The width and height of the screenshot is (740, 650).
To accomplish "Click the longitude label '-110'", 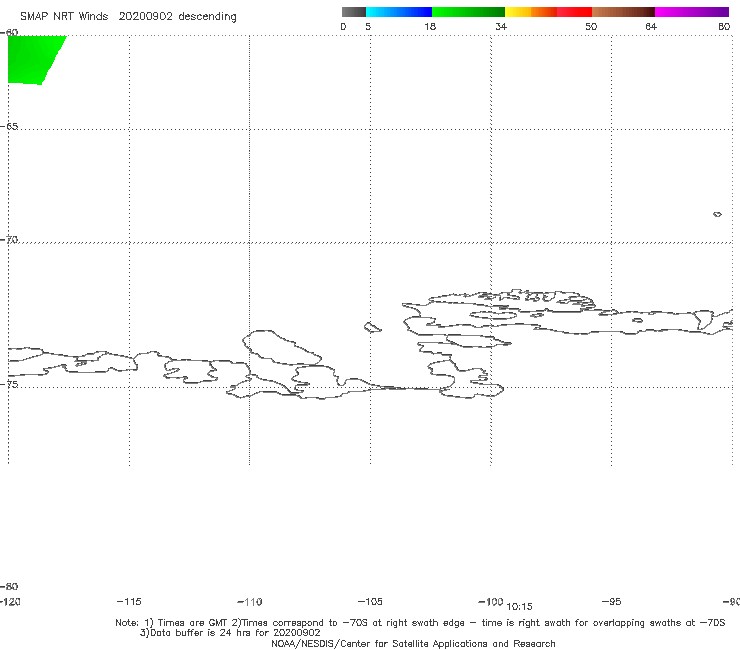I will click(250, 602).
